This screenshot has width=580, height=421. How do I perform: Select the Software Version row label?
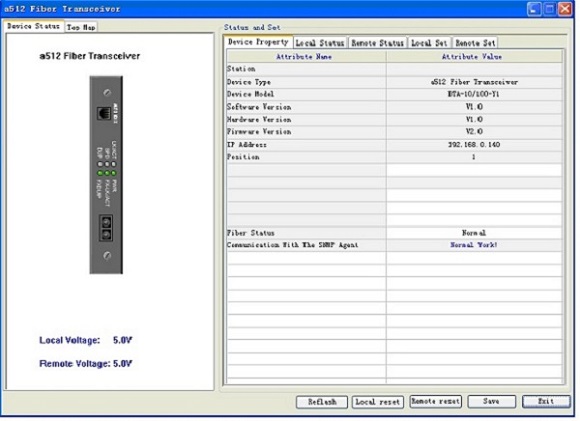coord(259,107)
